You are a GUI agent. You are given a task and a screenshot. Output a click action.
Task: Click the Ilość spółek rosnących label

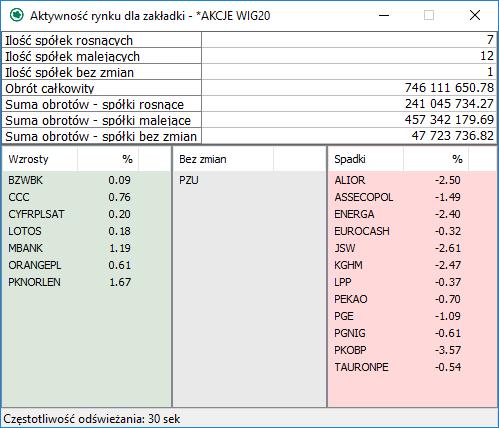(x=69, y=41)
